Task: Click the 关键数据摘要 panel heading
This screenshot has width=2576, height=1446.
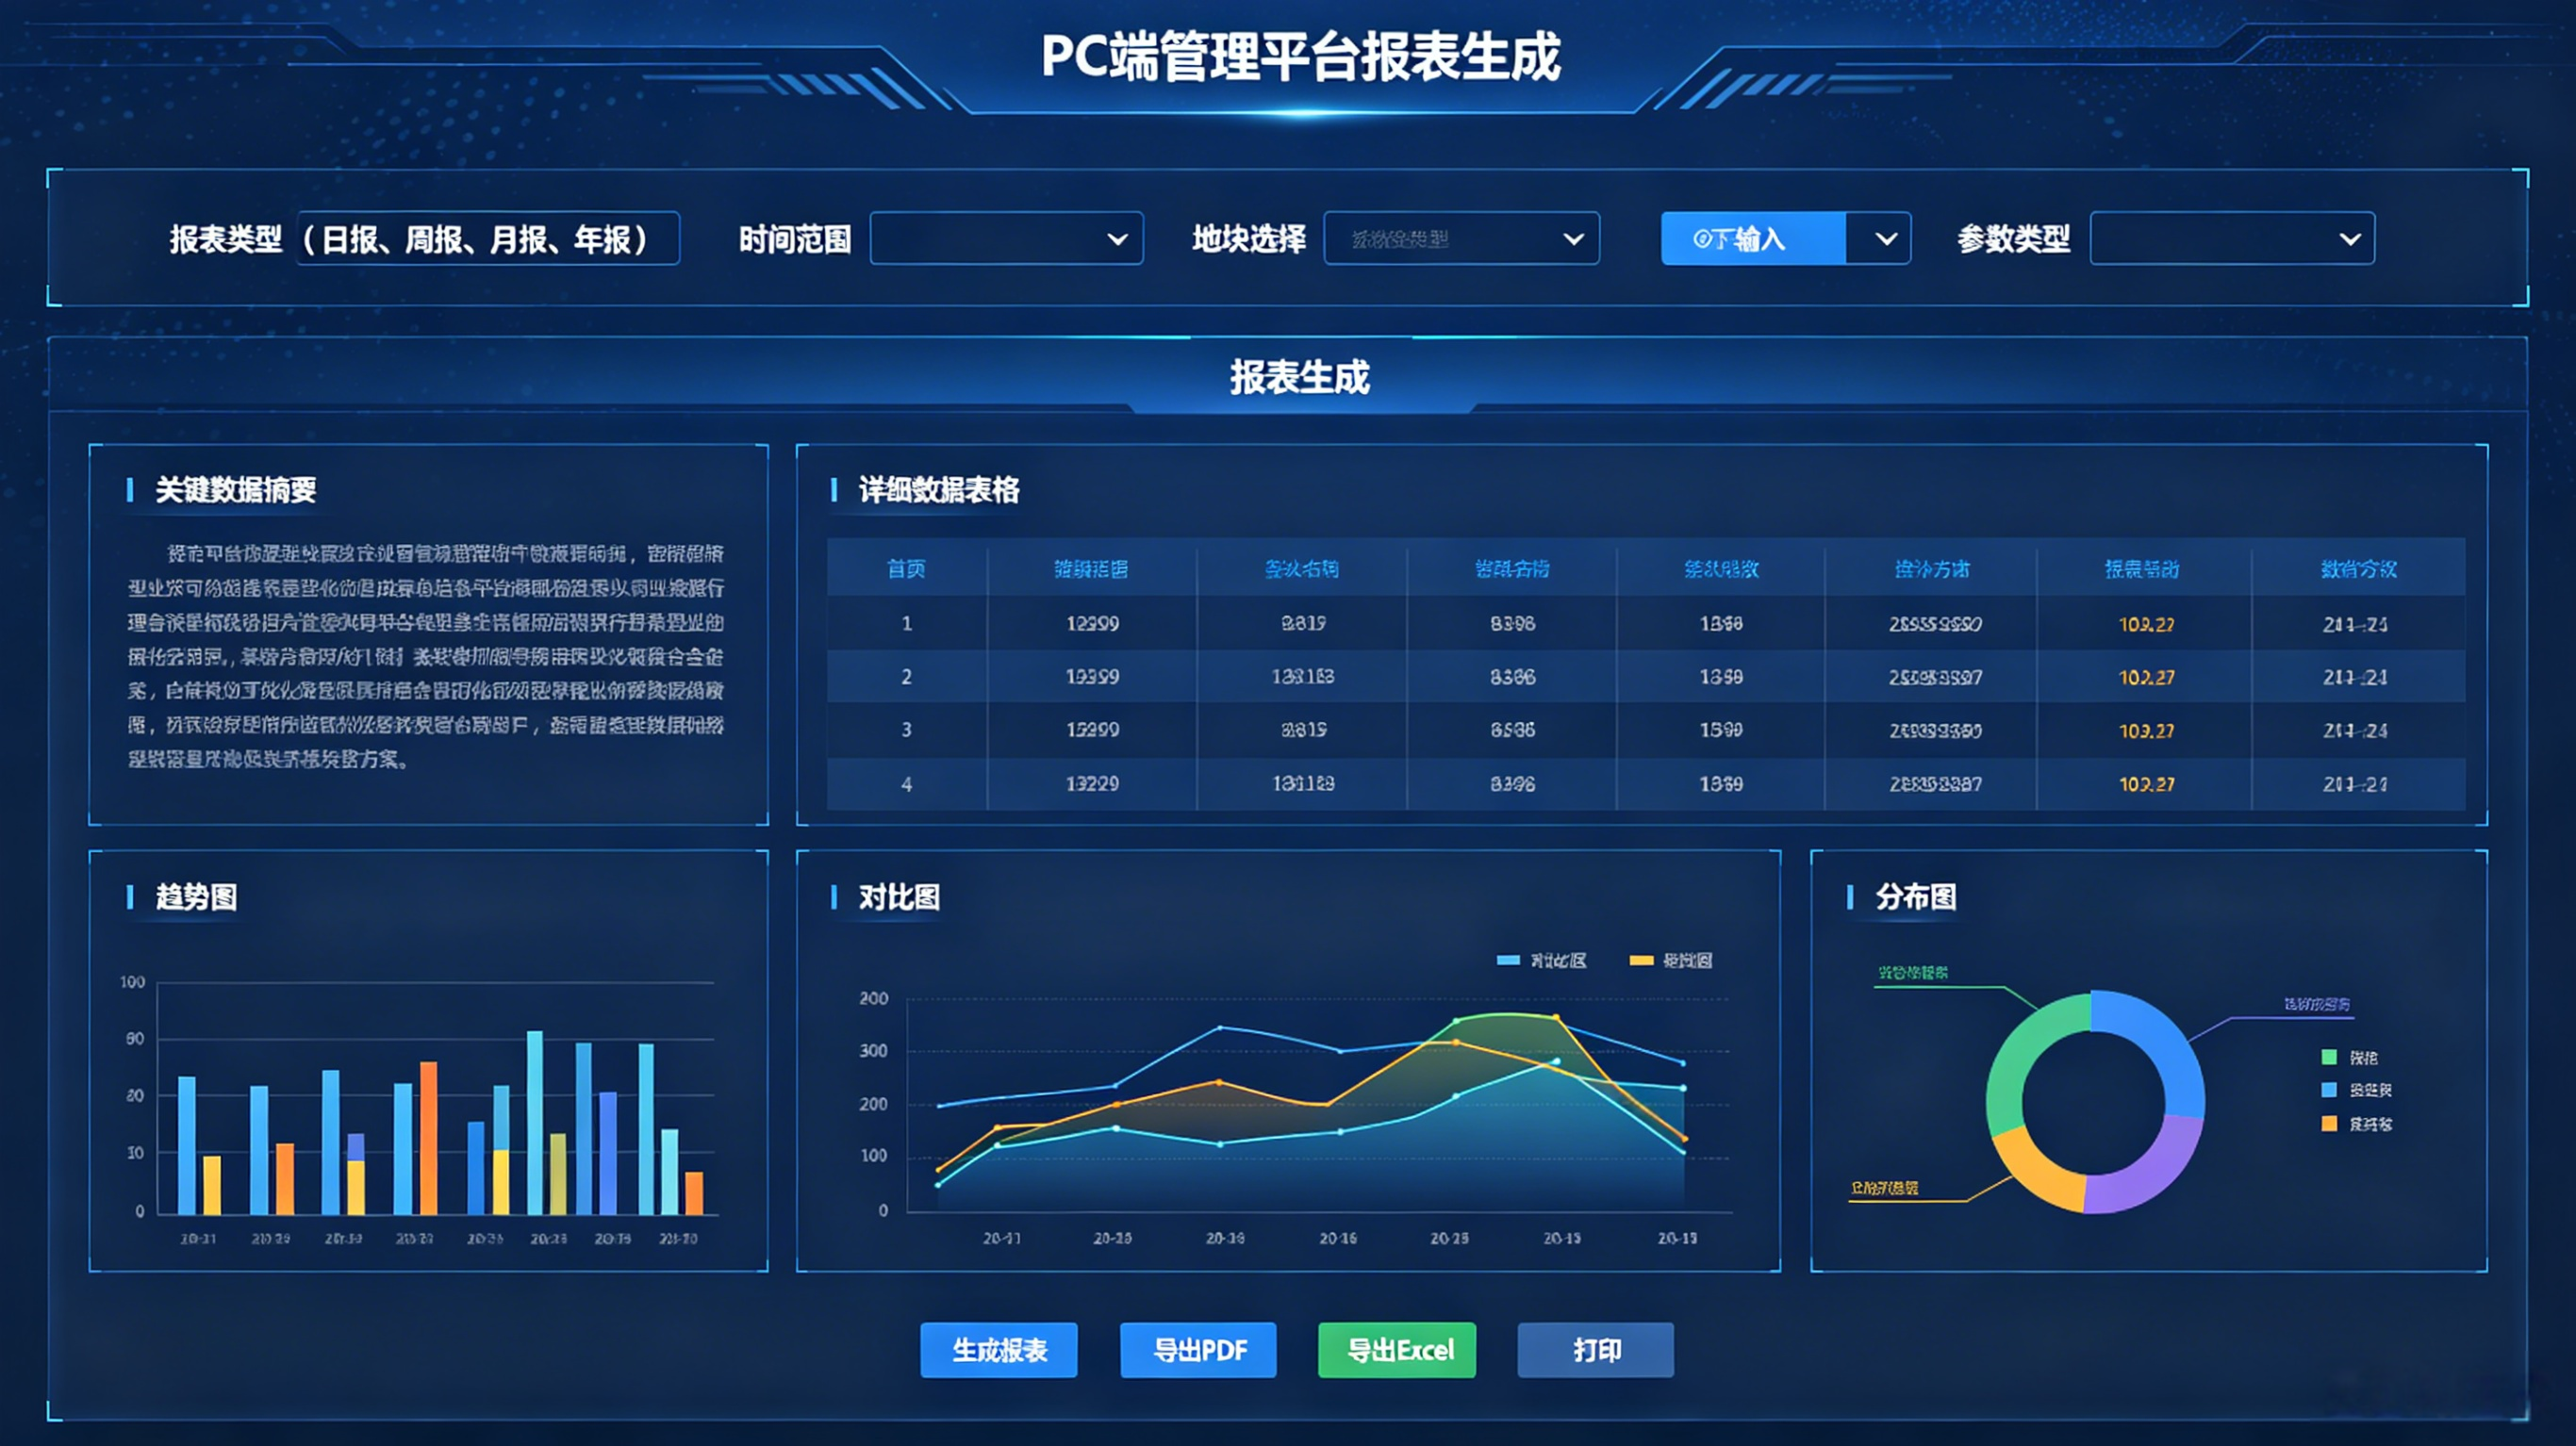Action: (236, 490)
